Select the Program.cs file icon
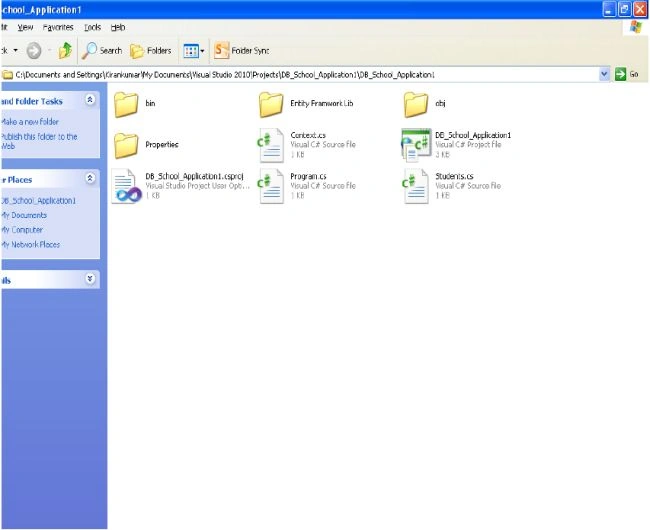Viewport: 650px width, 530px height. [271, 186]
